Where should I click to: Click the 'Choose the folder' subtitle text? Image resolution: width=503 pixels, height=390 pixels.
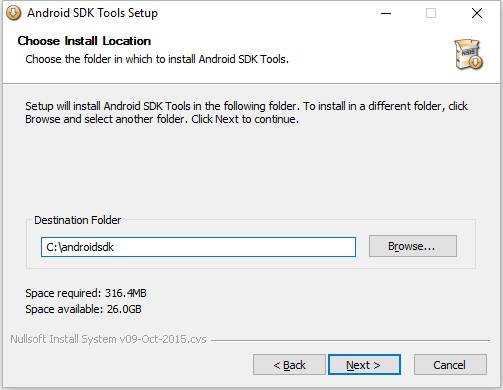click(x=157, y=59)
